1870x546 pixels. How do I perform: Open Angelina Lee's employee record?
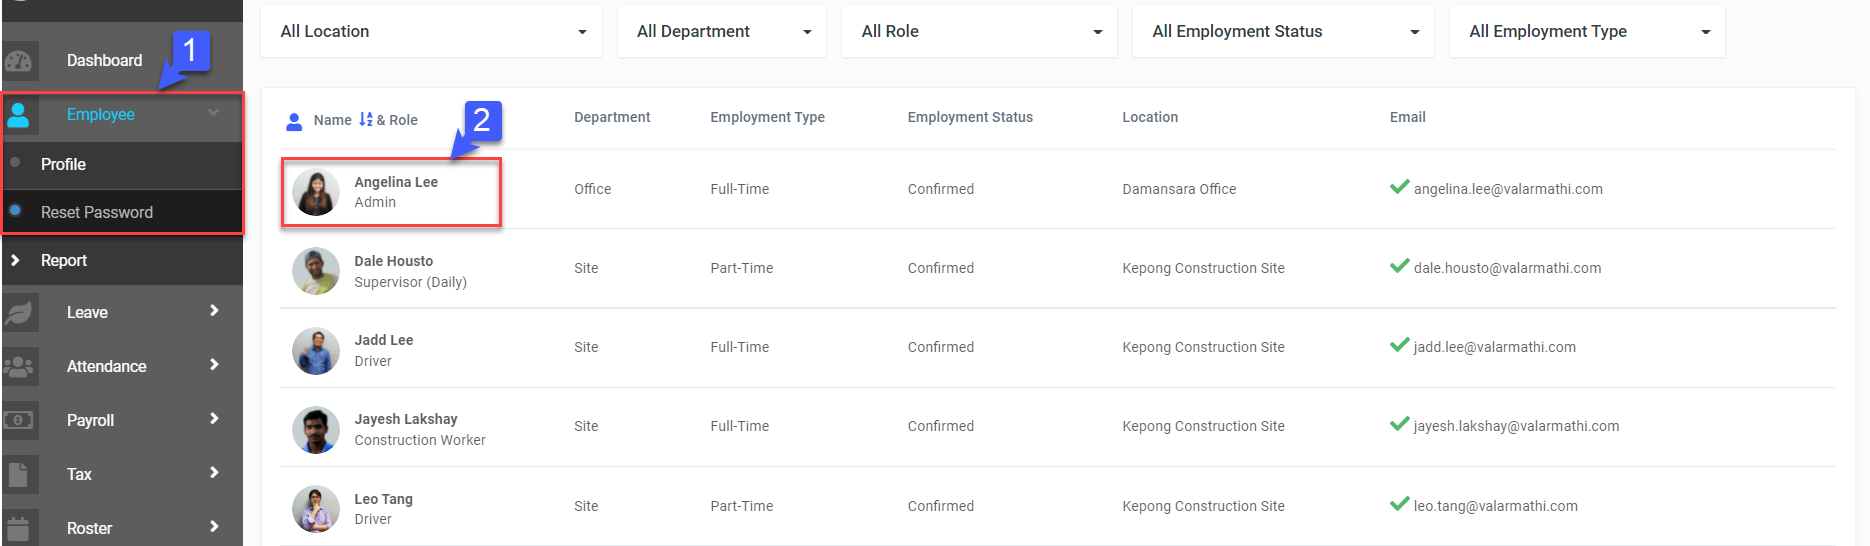point(396,183)
